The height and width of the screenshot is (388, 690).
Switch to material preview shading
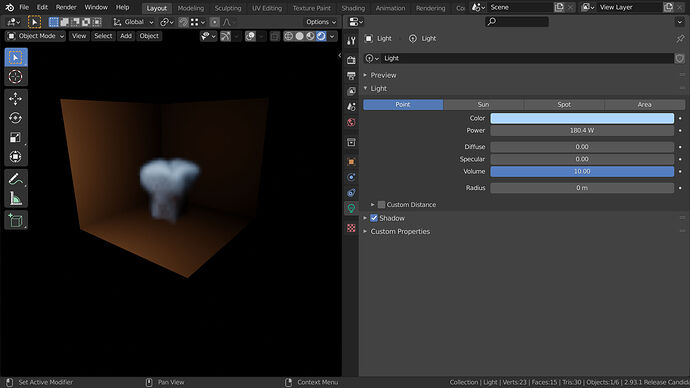[x=310, y=36]
